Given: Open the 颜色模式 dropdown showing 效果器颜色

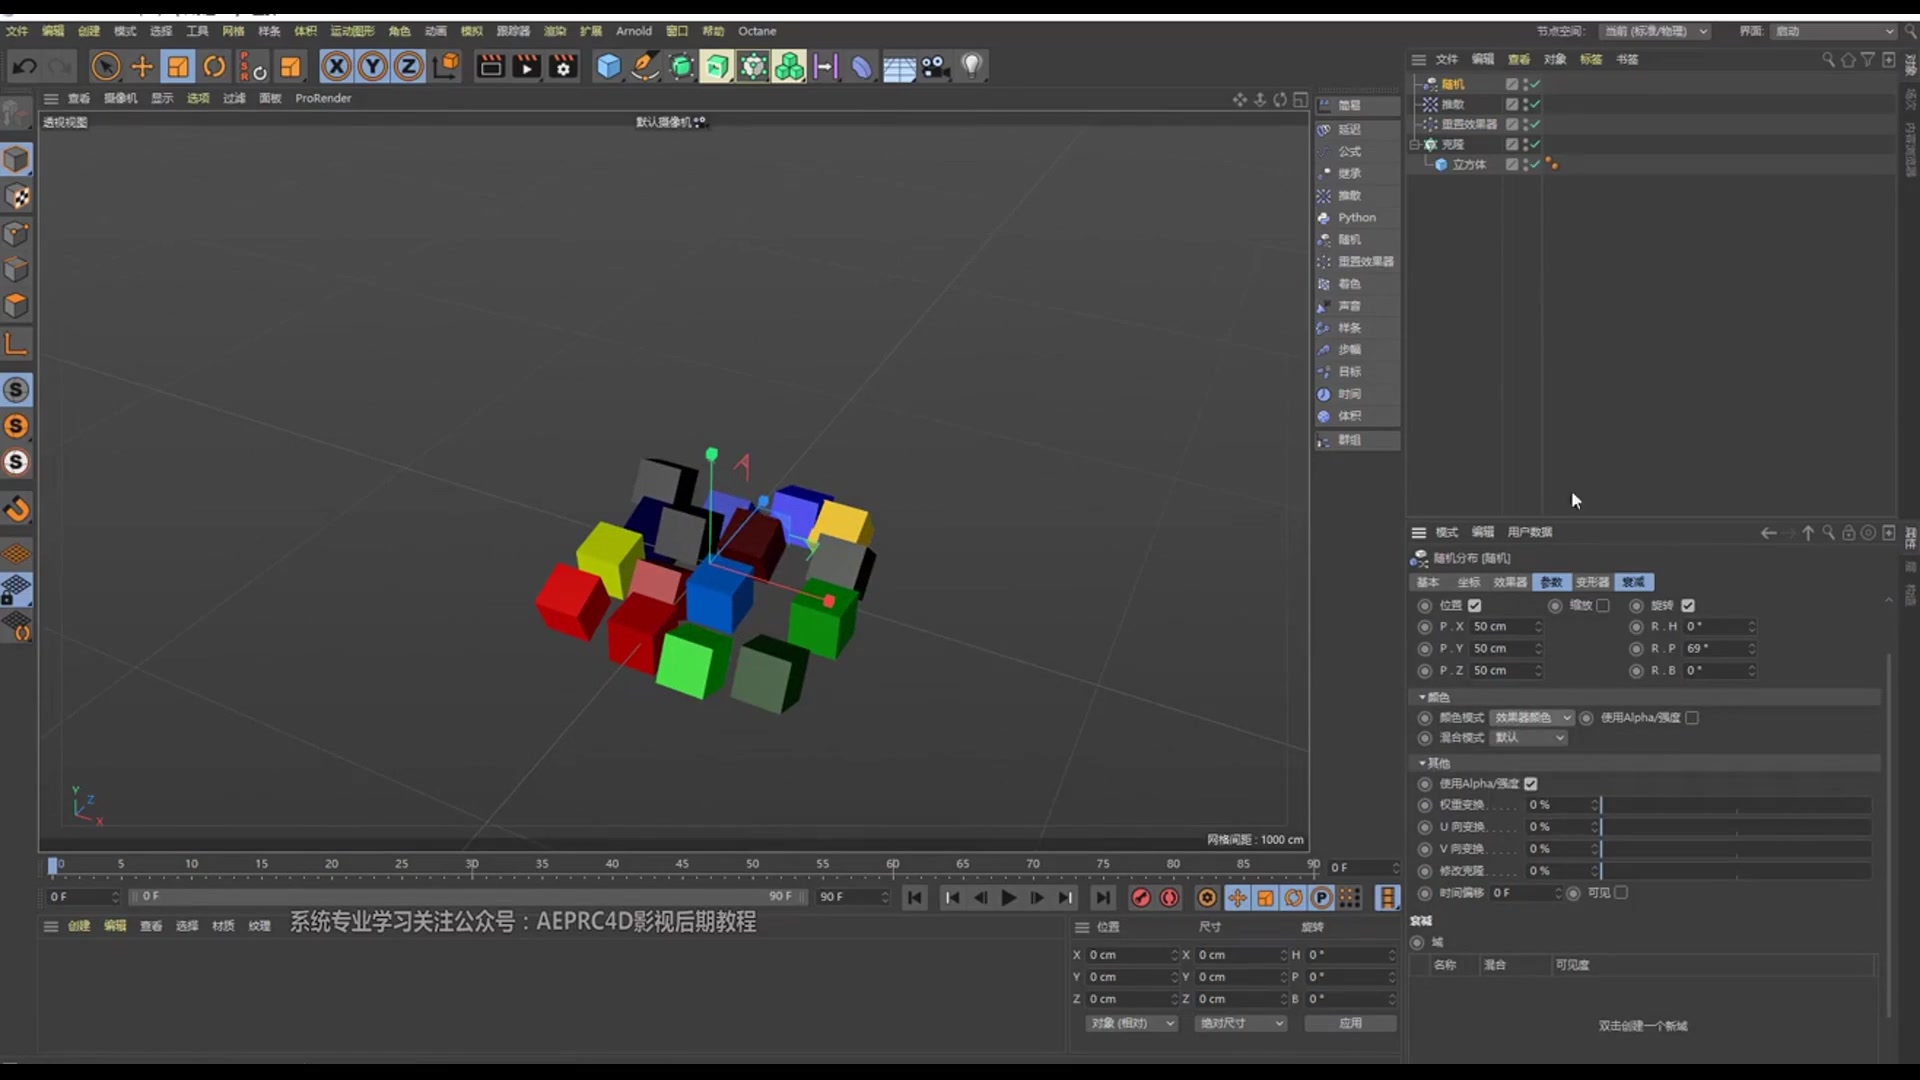Looking at the screenshot, I should tap(1530, 717).
